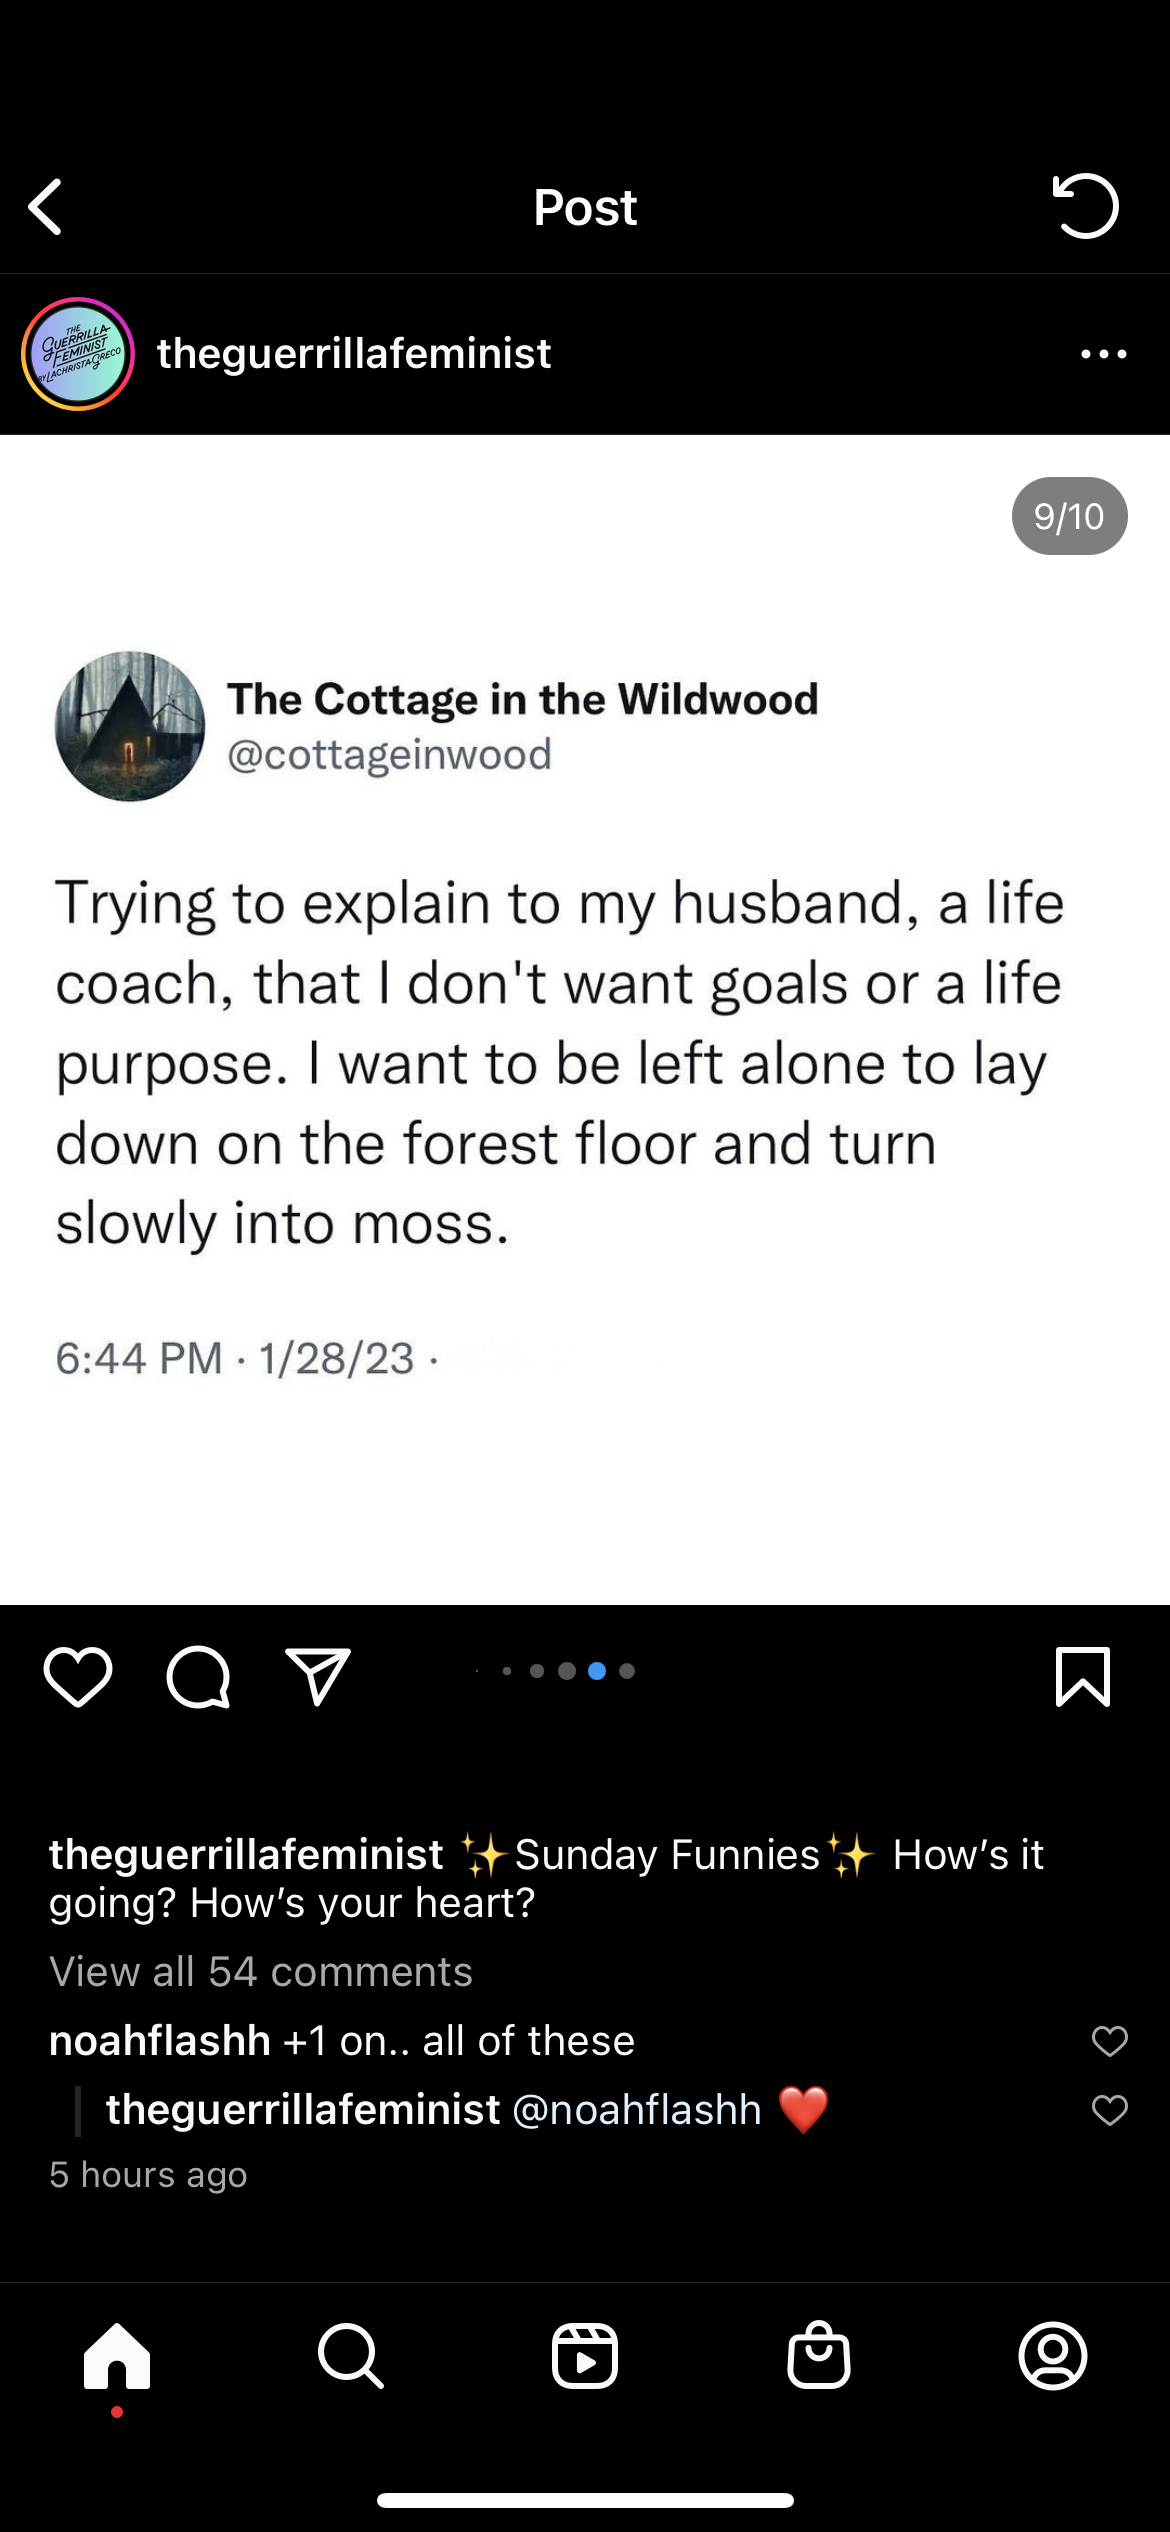Open the three-dot post options menu
Viewport: 1170px width, 2532px height.
[1103, 354]
